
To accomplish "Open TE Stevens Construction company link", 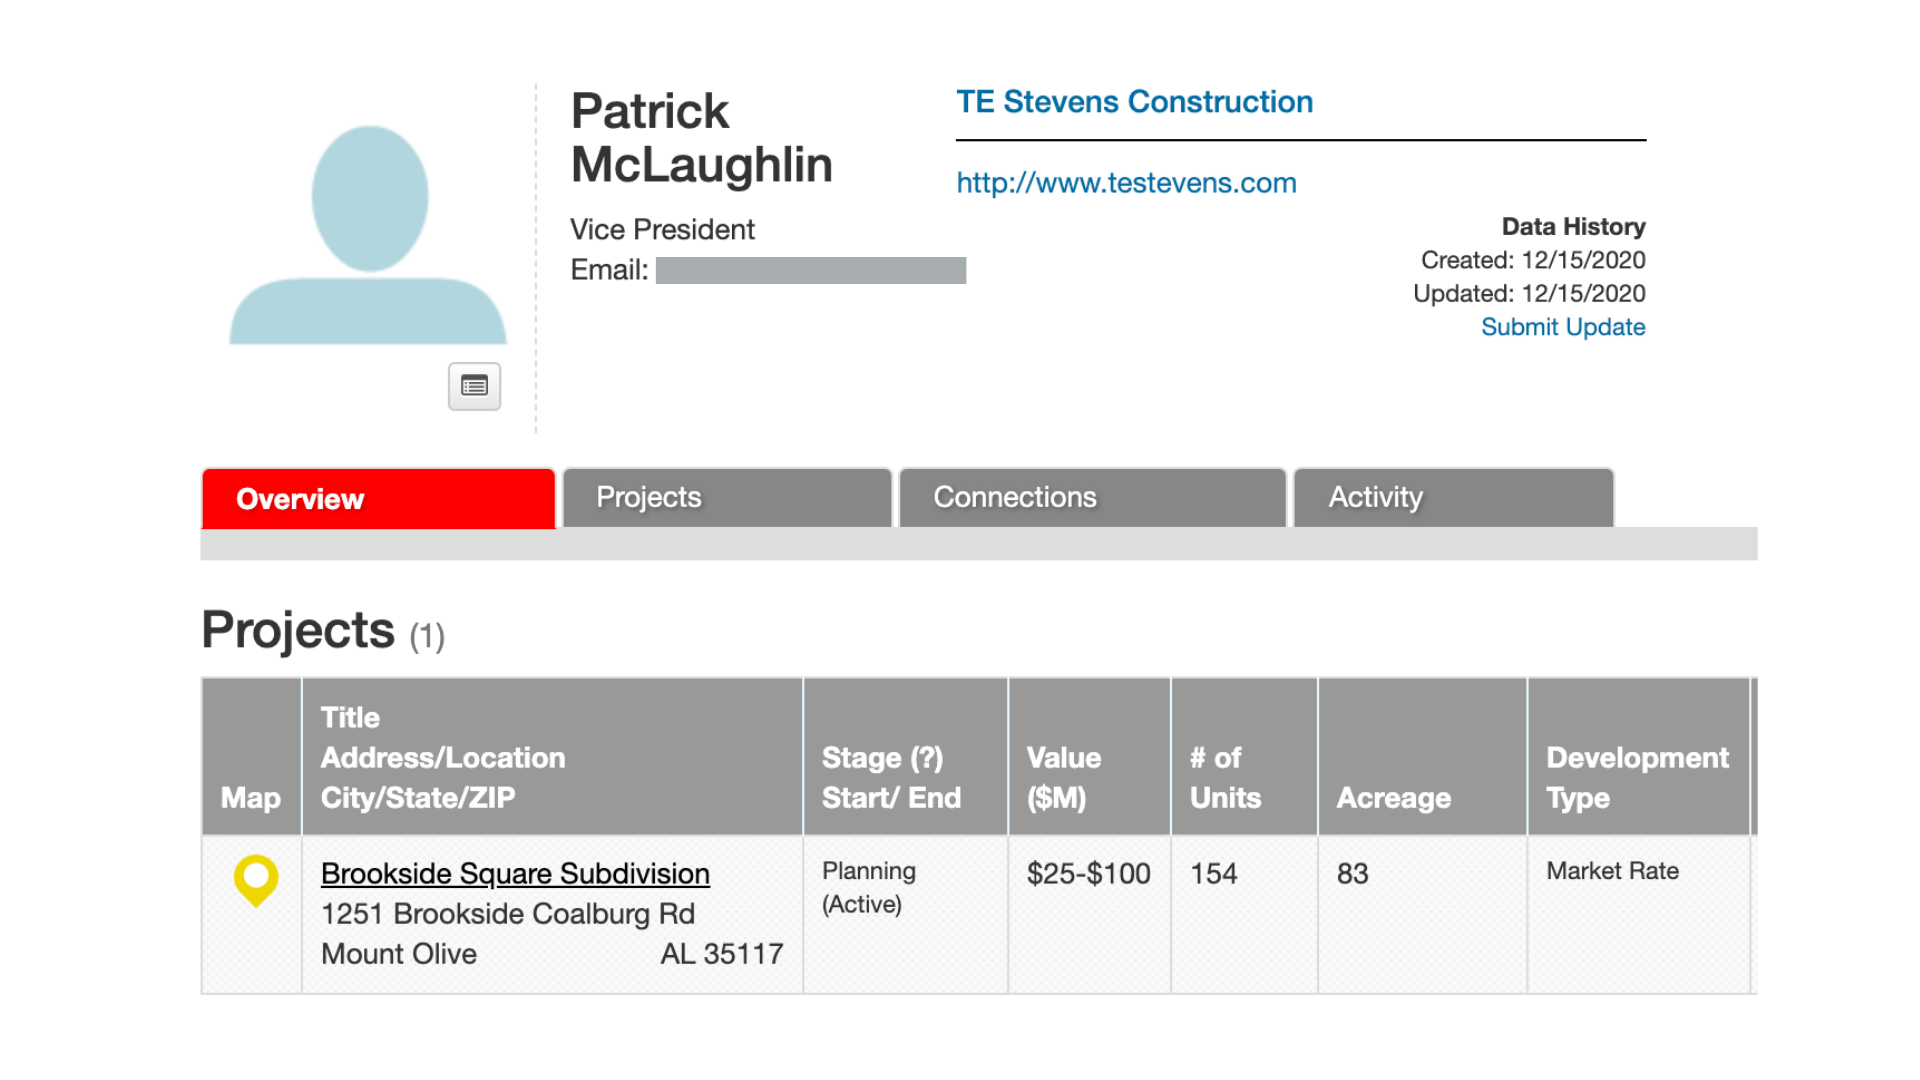I will (1134, 102).
